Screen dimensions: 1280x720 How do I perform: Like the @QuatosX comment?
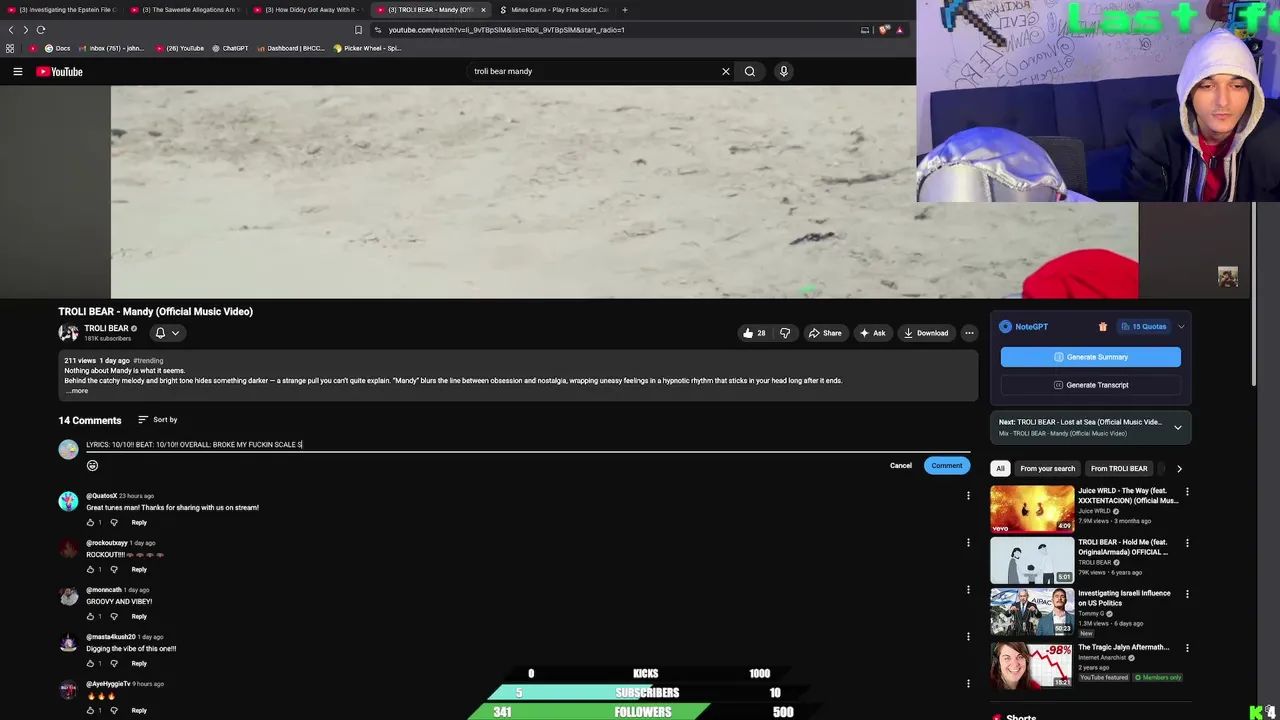point(90,522)
